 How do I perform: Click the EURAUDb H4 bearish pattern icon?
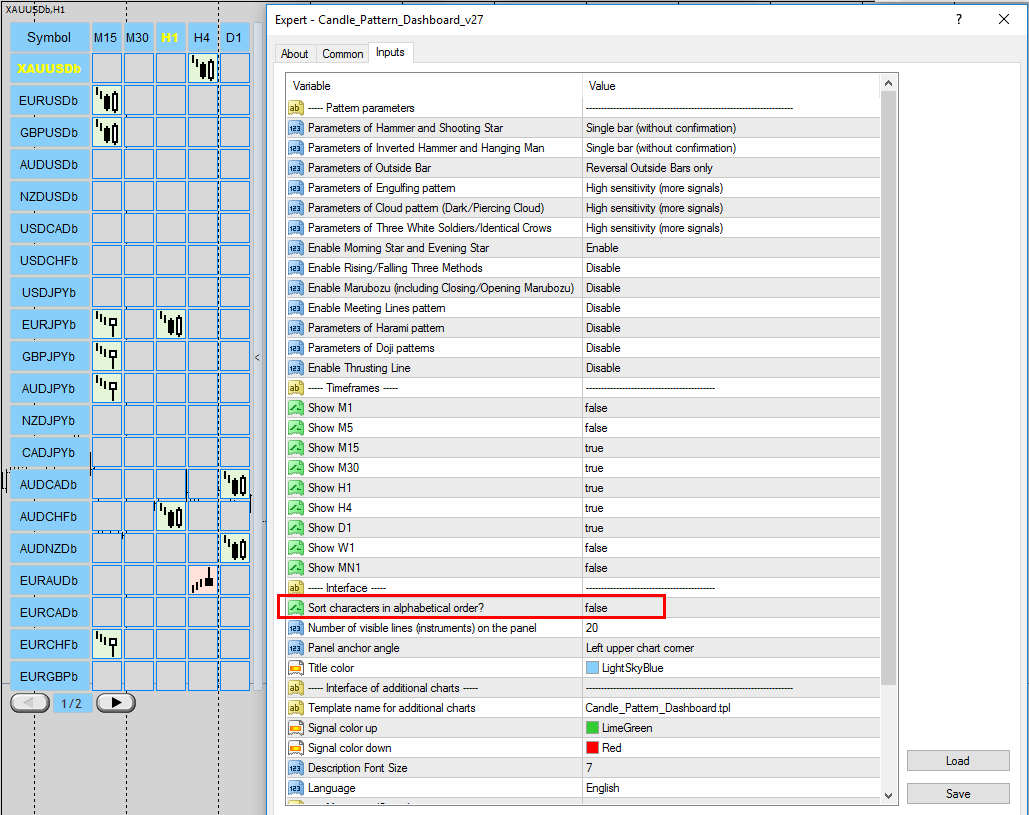click(x=203, y=581)
